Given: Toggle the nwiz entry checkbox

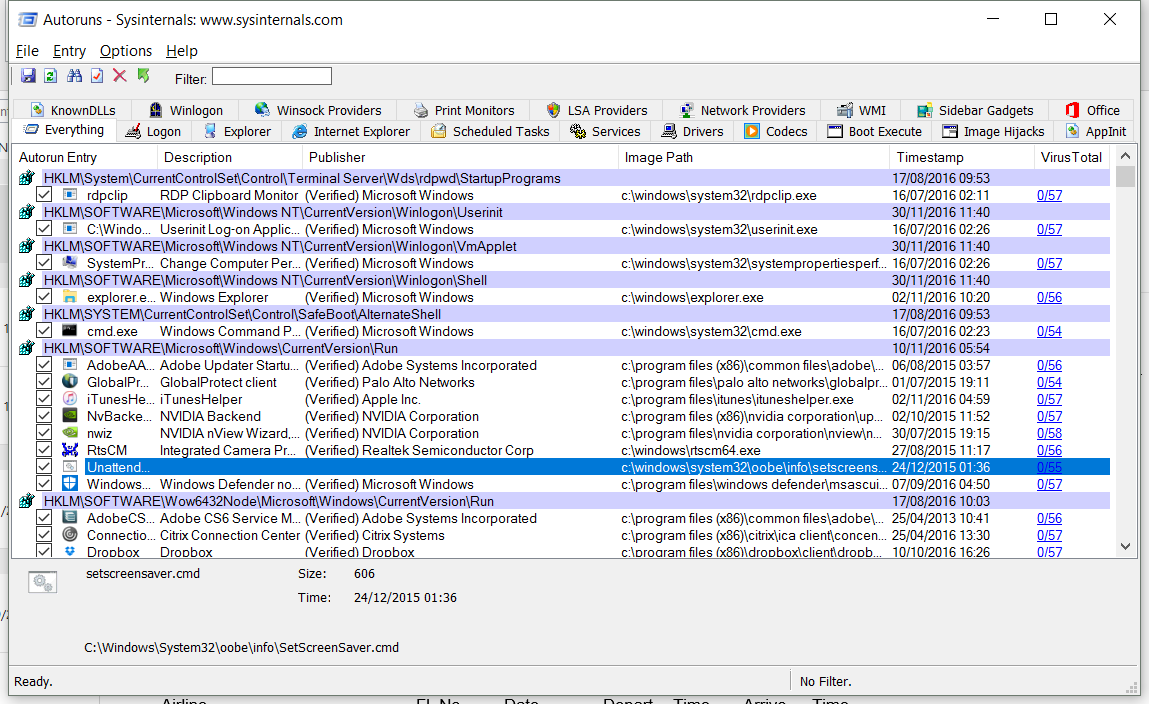Looking at the screenshot, I should (44, 433).
